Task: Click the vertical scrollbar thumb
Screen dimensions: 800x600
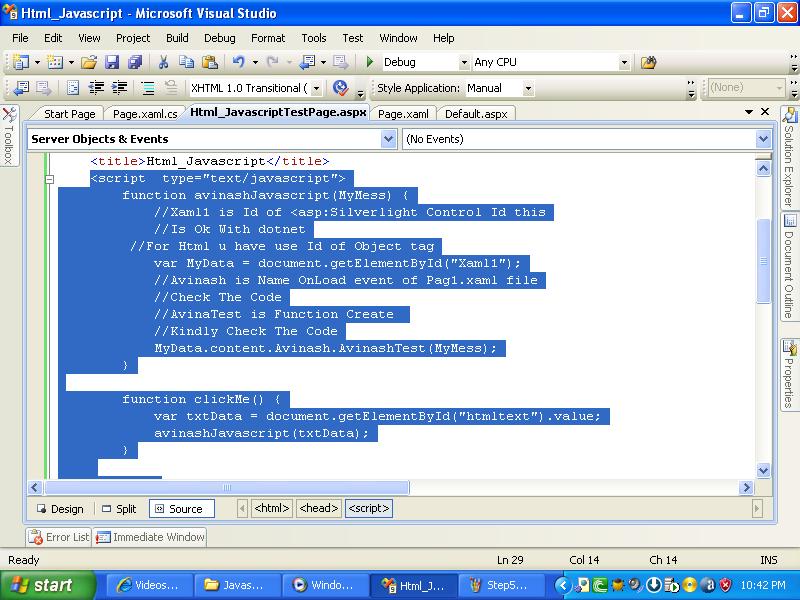Action: click(763, 261)
